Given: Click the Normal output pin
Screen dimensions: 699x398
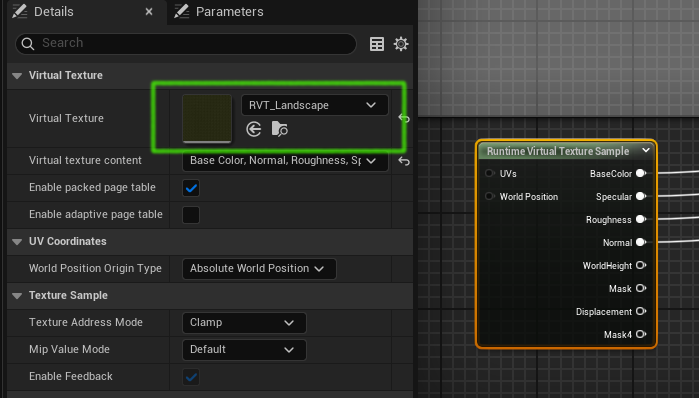Looking at the screenshot, I should [x=641, y=242].
